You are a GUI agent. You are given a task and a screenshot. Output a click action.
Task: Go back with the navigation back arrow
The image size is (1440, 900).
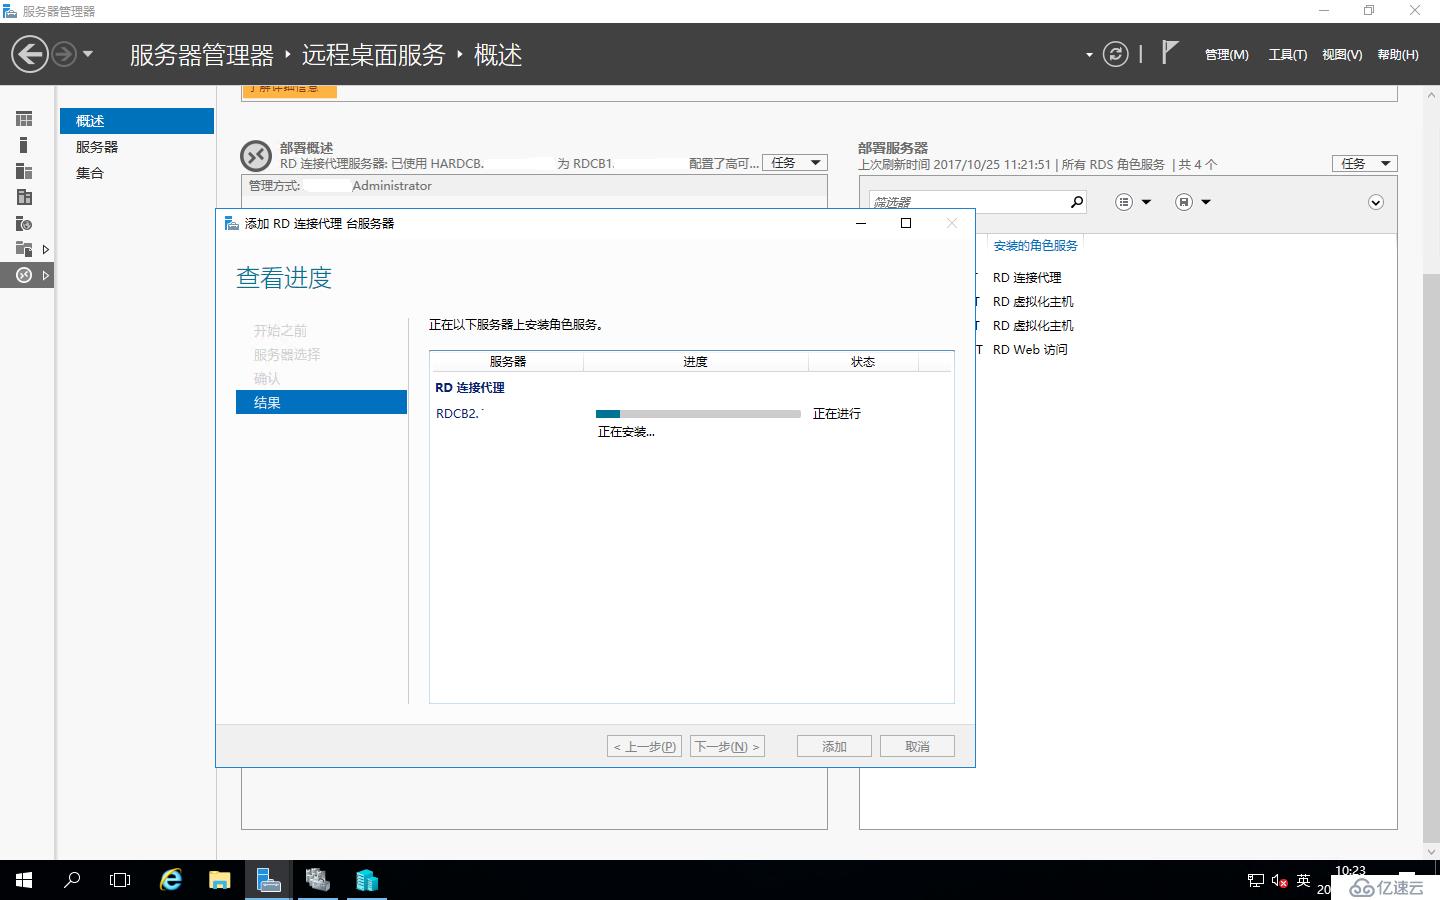point(30,54)
